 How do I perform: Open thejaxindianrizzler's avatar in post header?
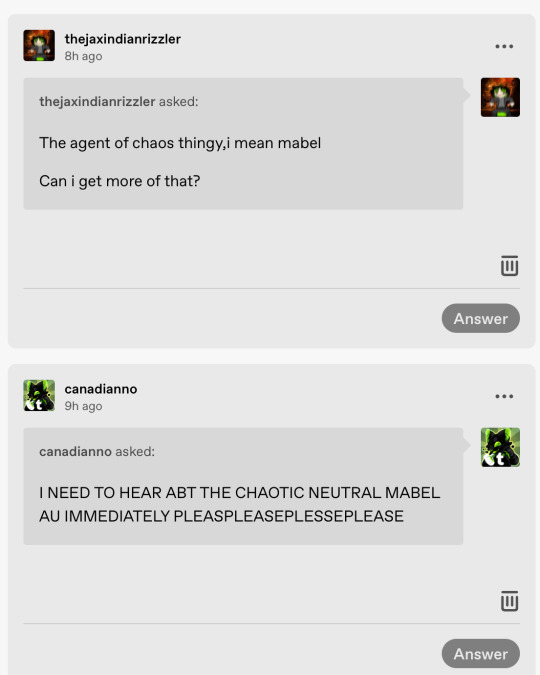(39, 45)
